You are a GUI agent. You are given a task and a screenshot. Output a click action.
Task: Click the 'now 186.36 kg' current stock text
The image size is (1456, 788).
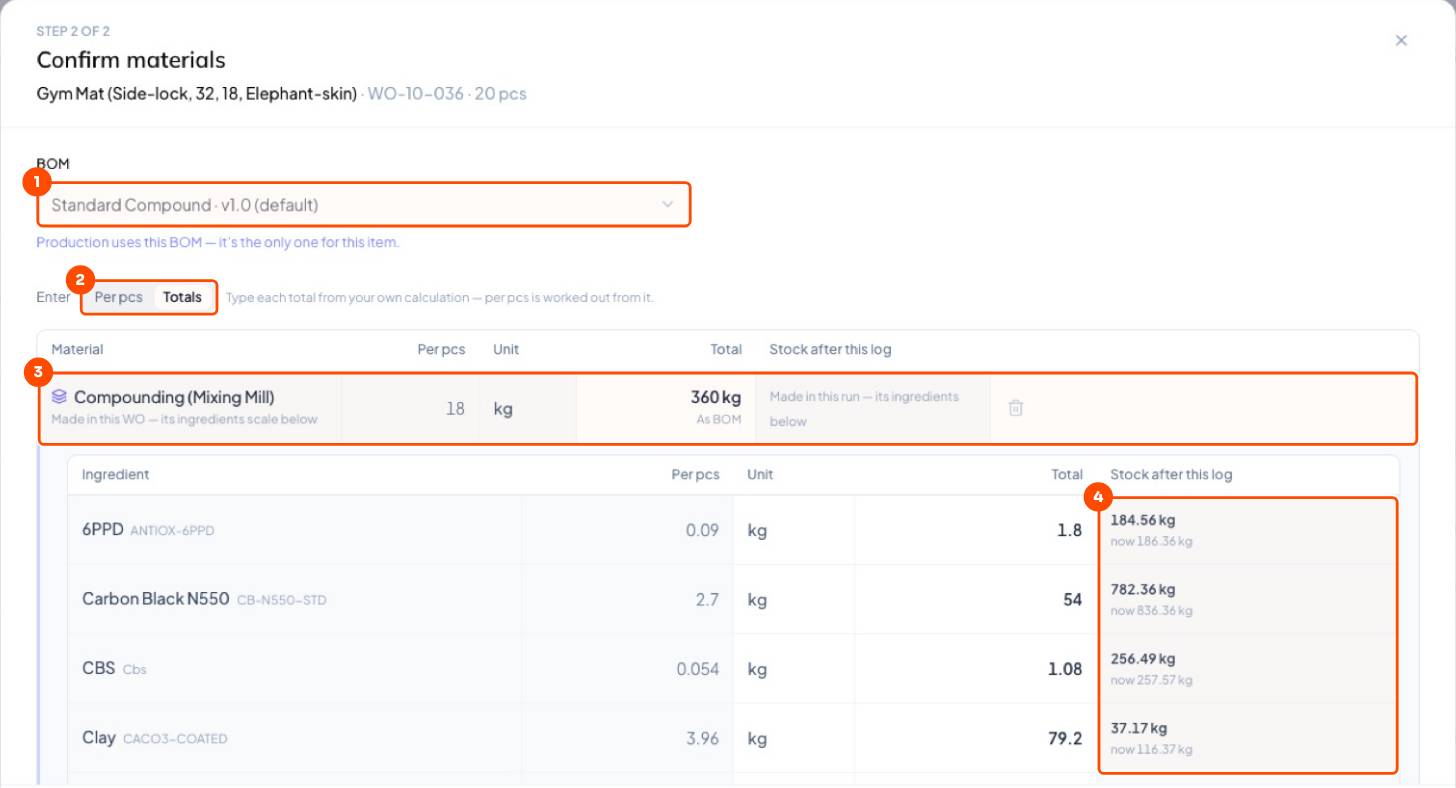(x=1151, y=541)
